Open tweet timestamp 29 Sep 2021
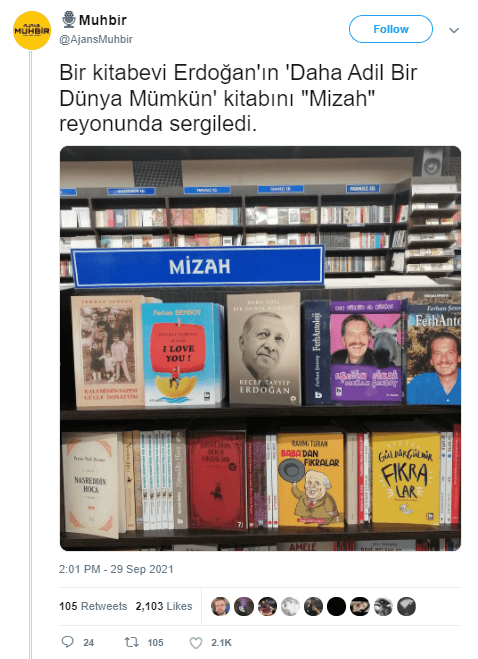 [x=116, y=569]
